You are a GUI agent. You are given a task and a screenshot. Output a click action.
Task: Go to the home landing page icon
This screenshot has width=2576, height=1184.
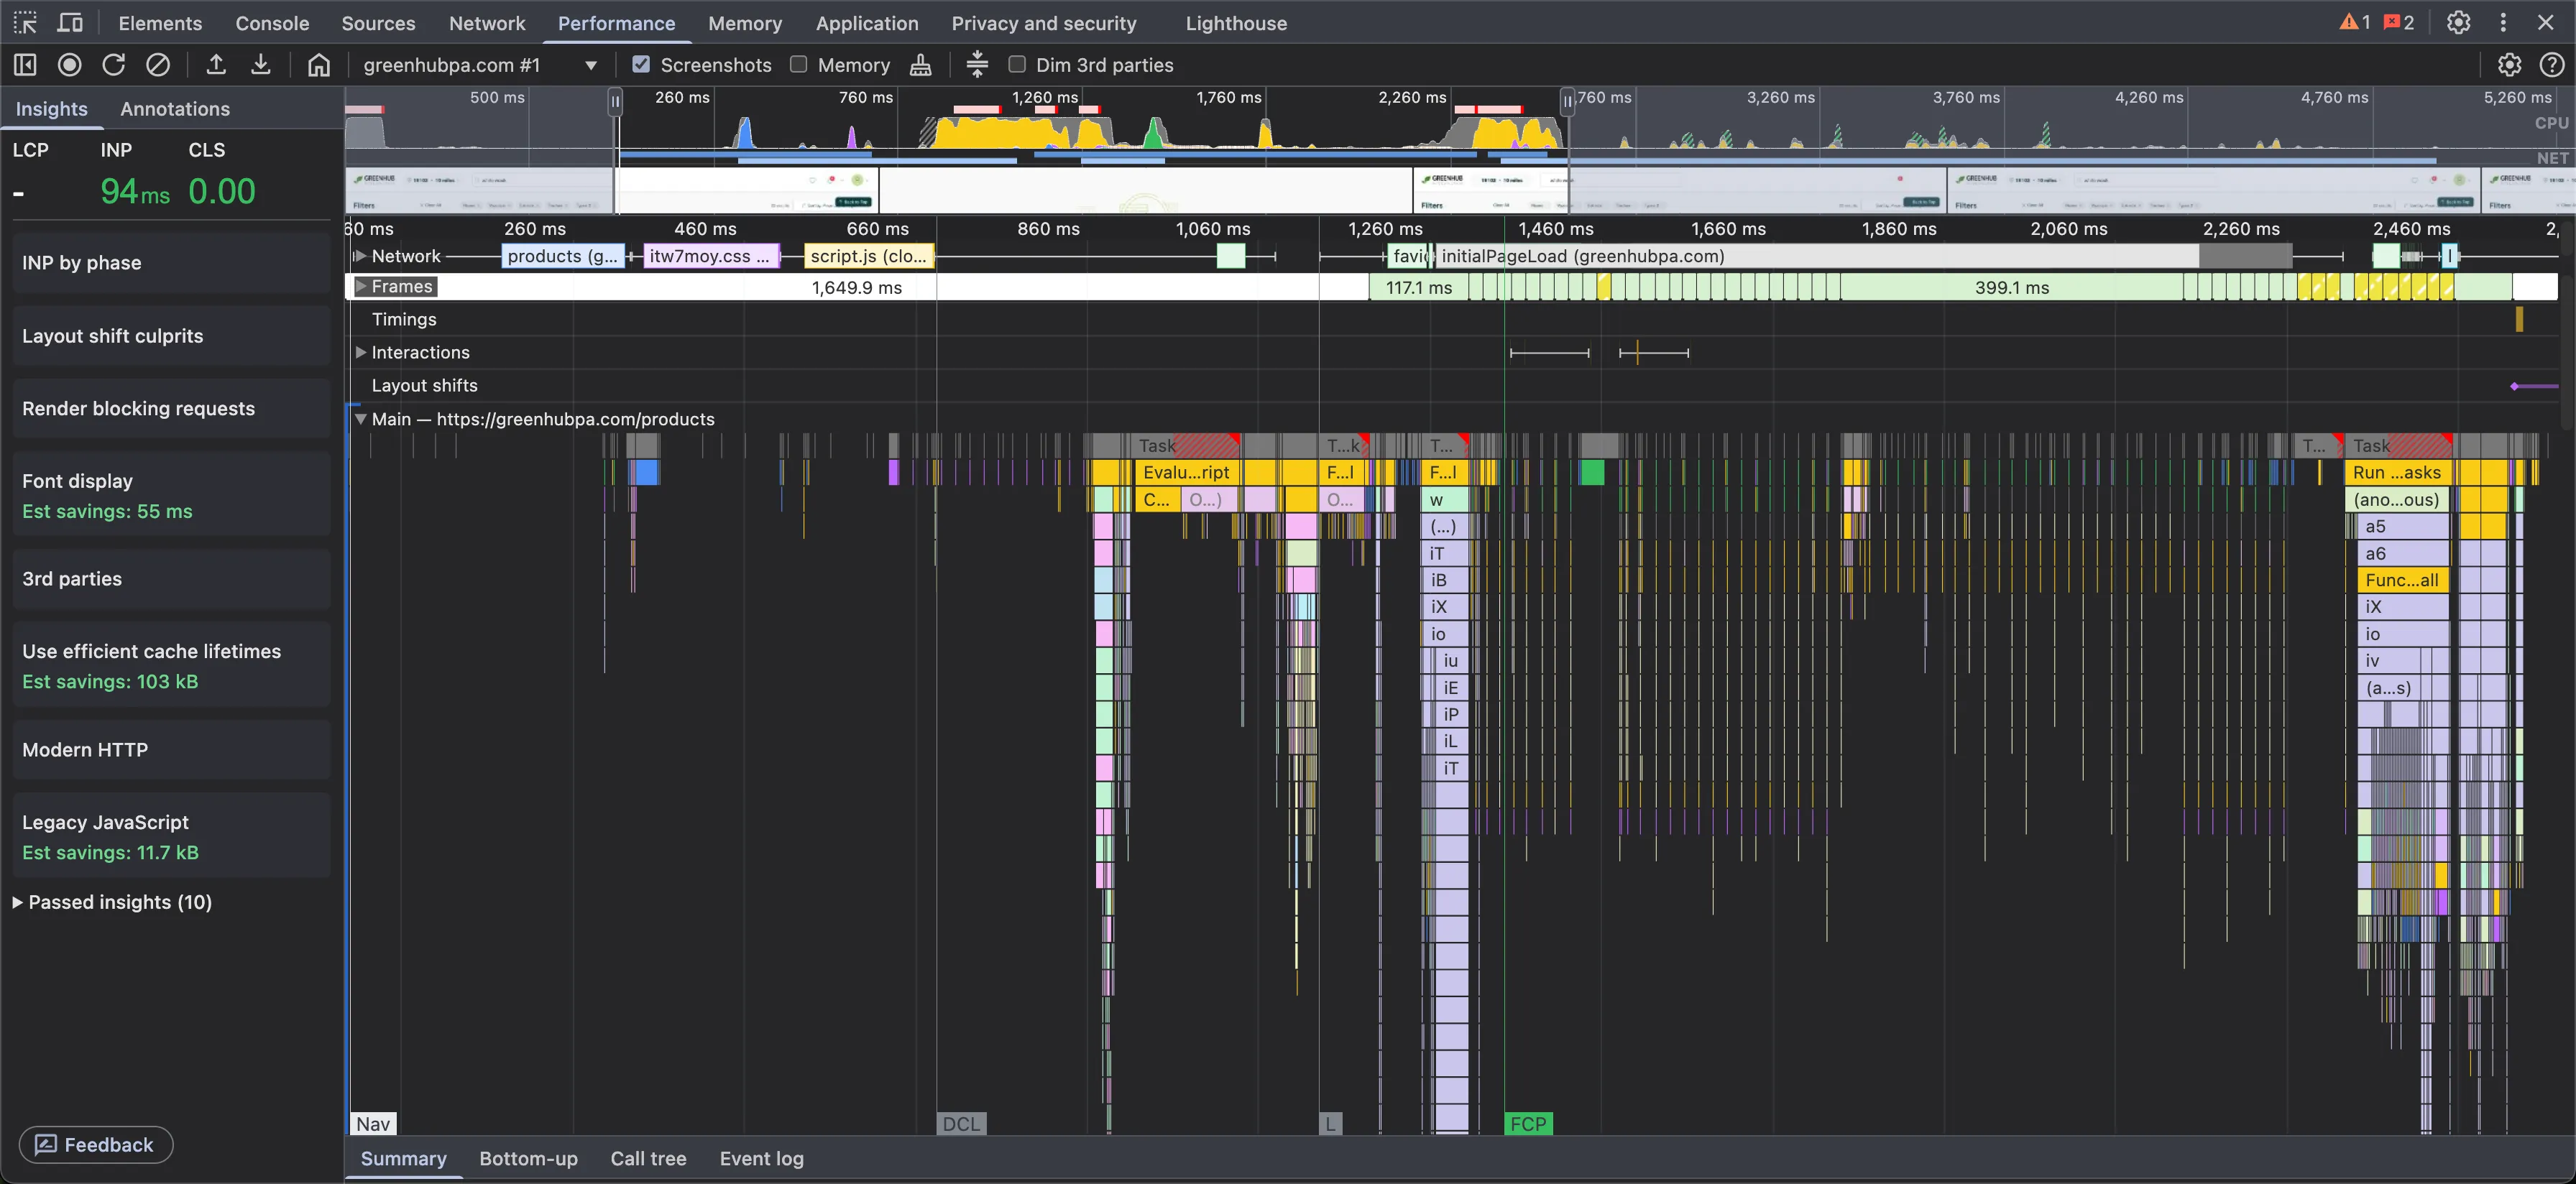pos(318,65)
